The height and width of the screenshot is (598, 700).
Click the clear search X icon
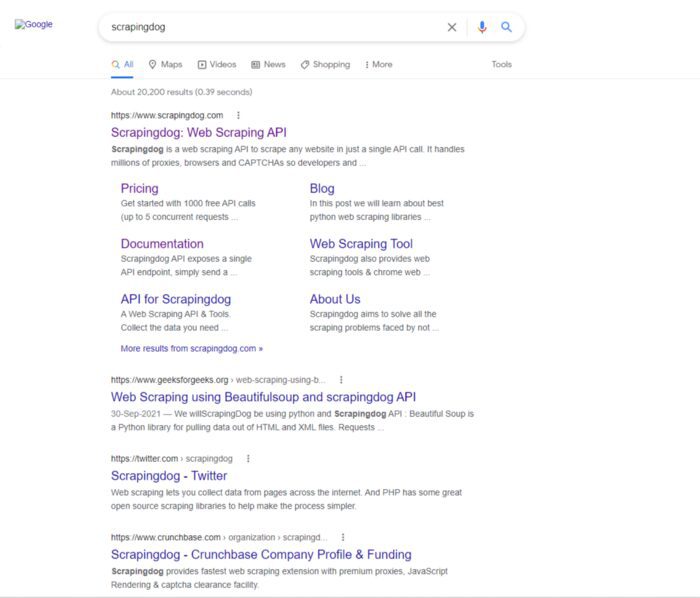pyautogui.click(x=452, y=27)
